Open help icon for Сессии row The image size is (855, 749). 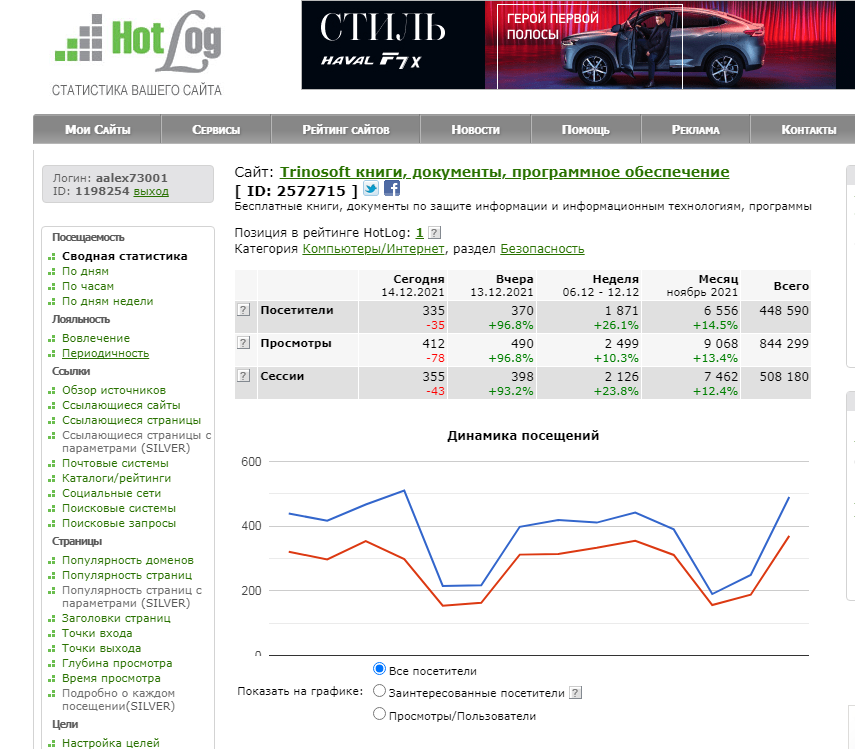(243, 376)
